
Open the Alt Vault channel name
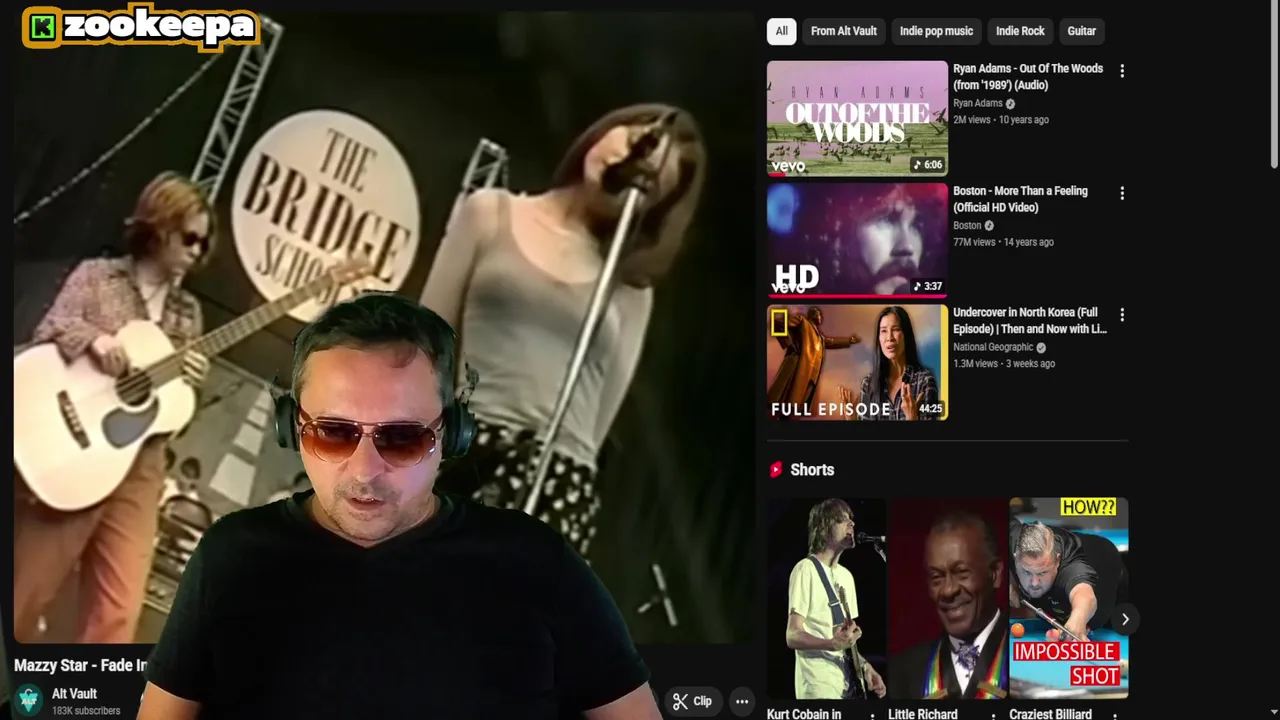(x=74, y=694)
